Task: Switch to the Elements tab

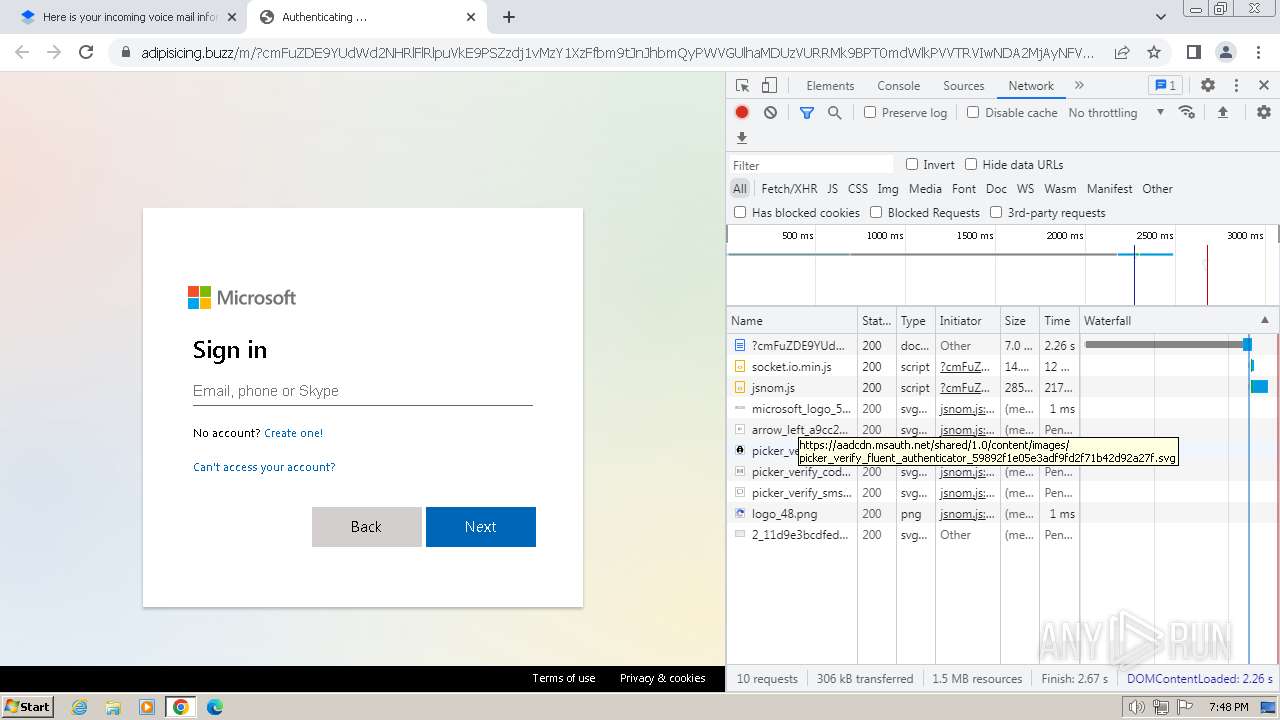Action: coord(830,86)
